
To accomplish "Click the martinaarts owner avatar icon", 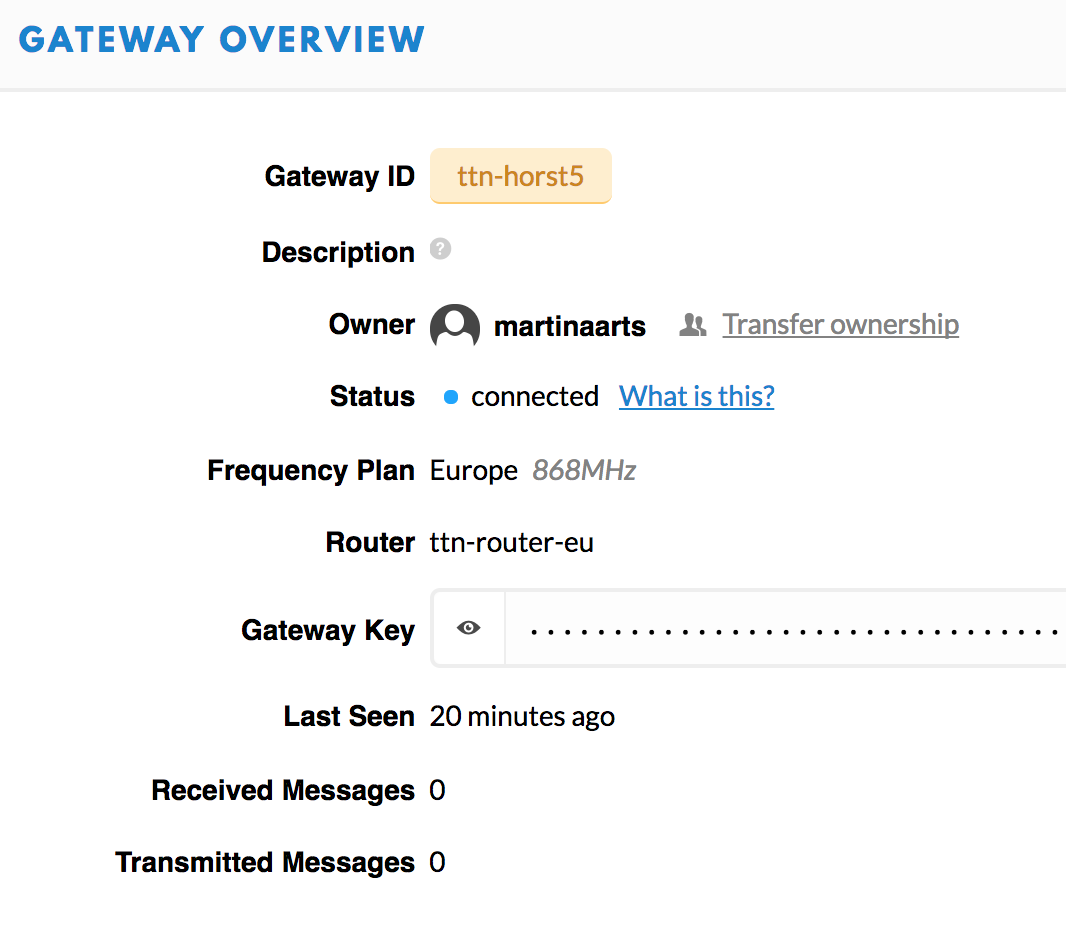I will 455,326.
